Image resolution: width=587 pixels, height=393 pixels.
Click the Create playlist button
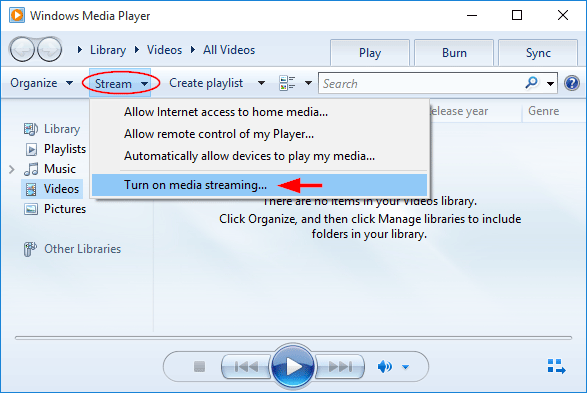[x=206, y=83]
